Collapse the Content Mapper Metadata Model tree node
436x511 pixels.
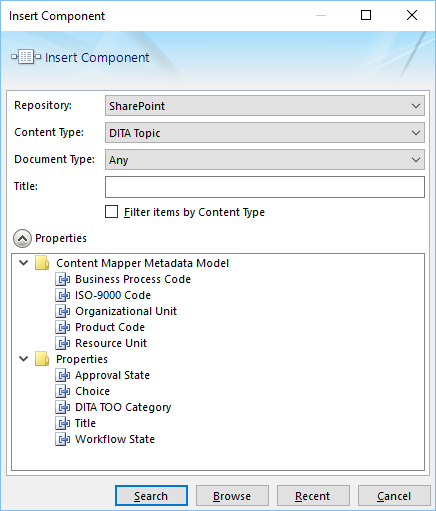[x=24, y=263]
